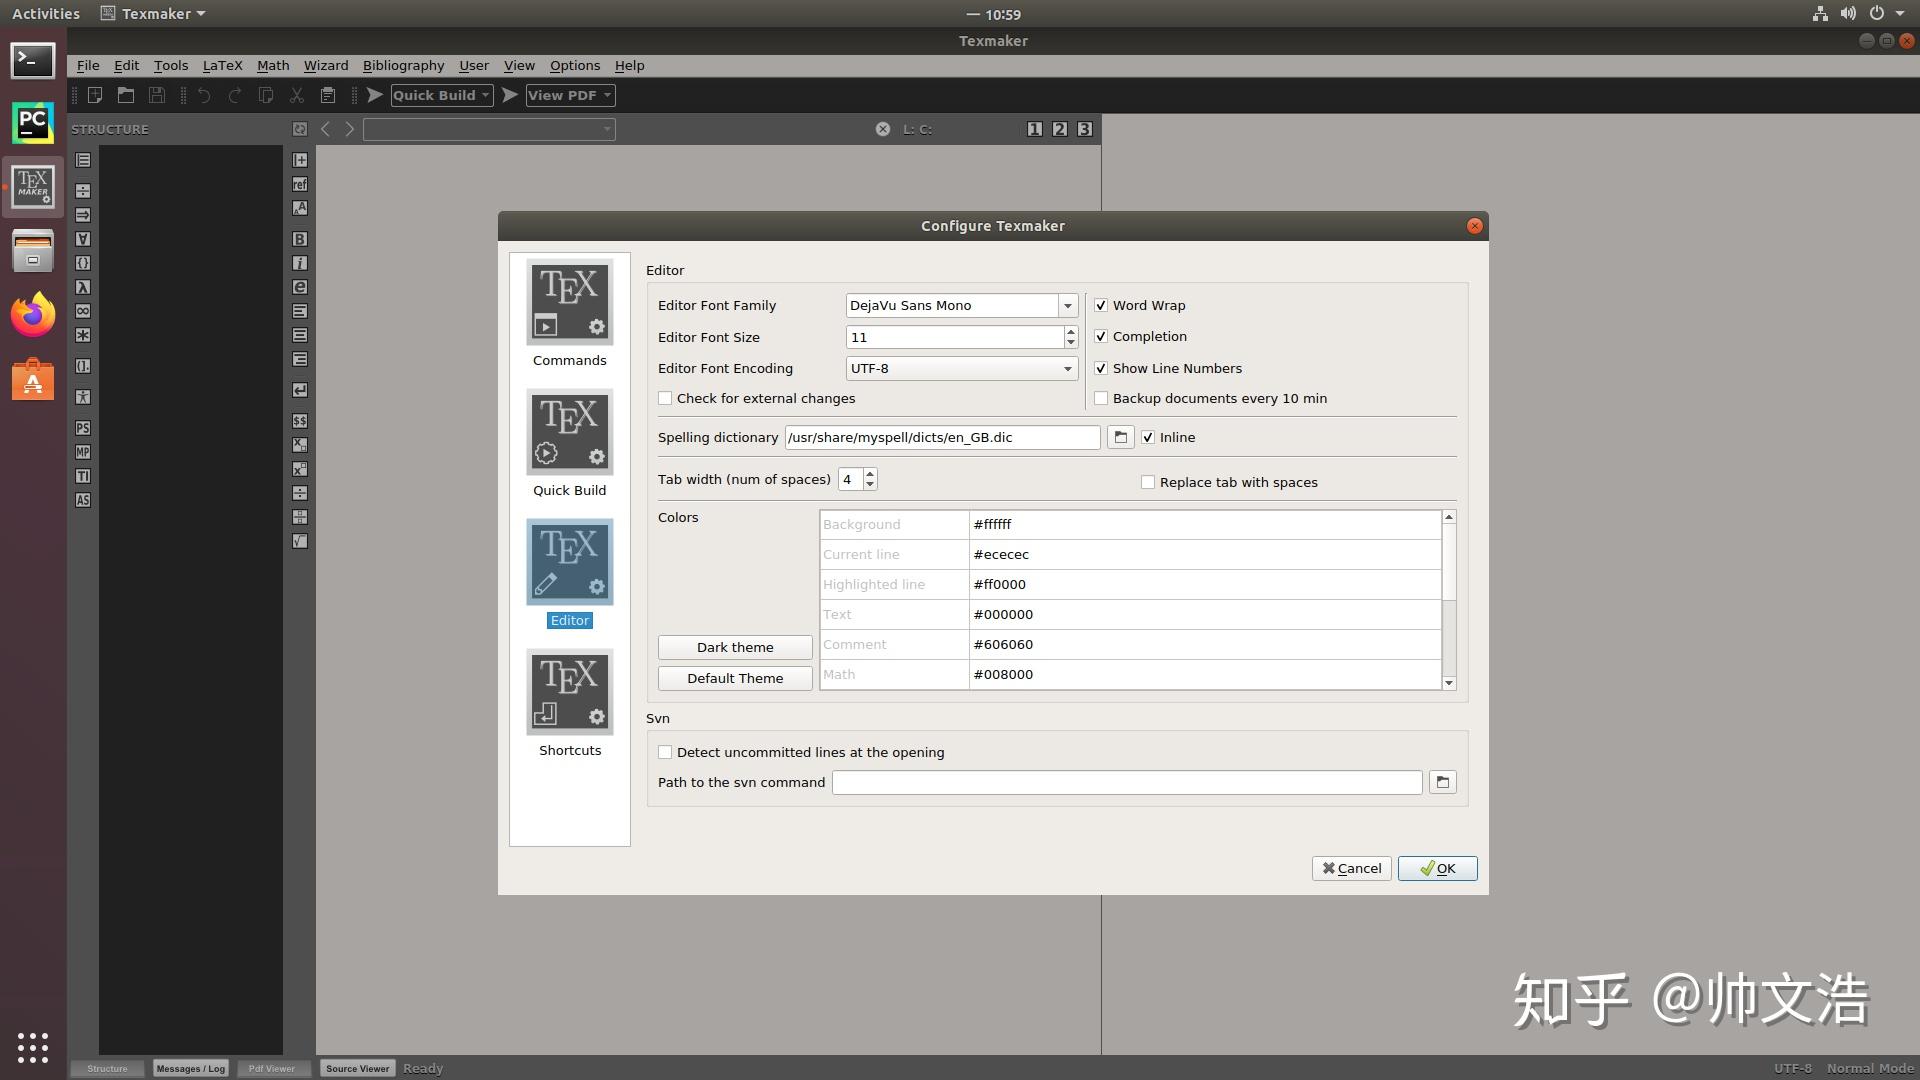1920x1080 pixels.
Task: Uncheck Show Line Numbers checkbox
Action: click(1101, 368)
